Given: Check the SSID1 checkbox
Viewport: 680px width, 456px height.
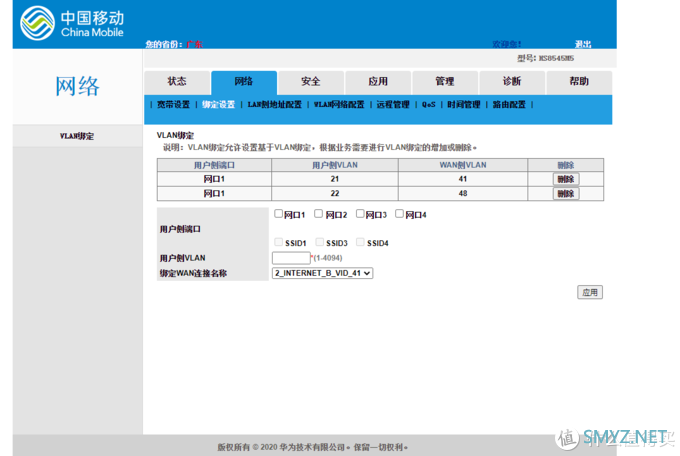Looking at the screenshot, I should (x=278, y=242).
